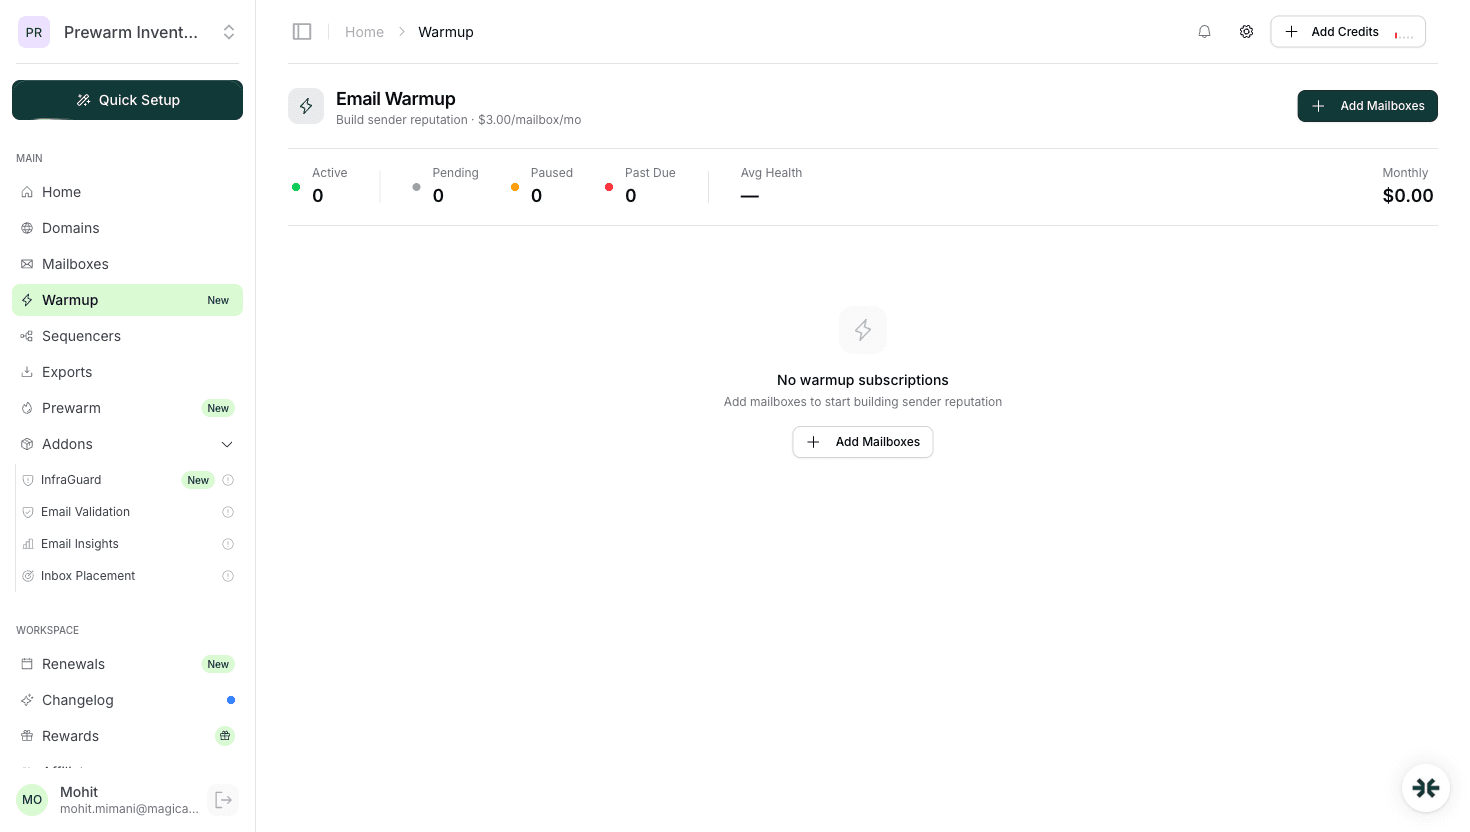Open the Prewarm flame icon
Screen dimensions: 1470x832
[x=26, y=407]
